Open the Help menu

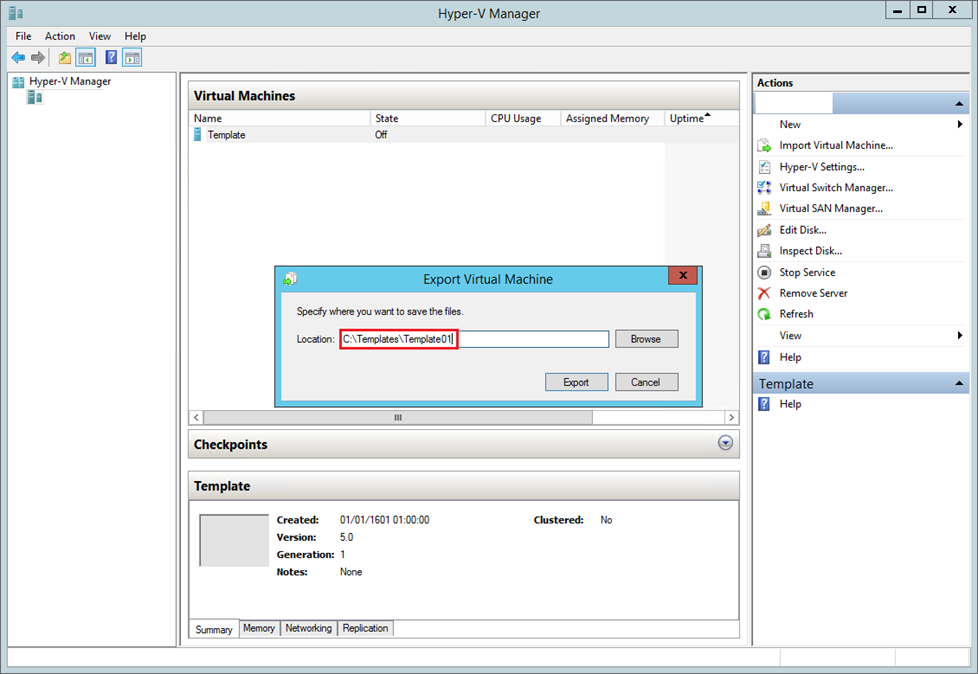tap(135, 36)
